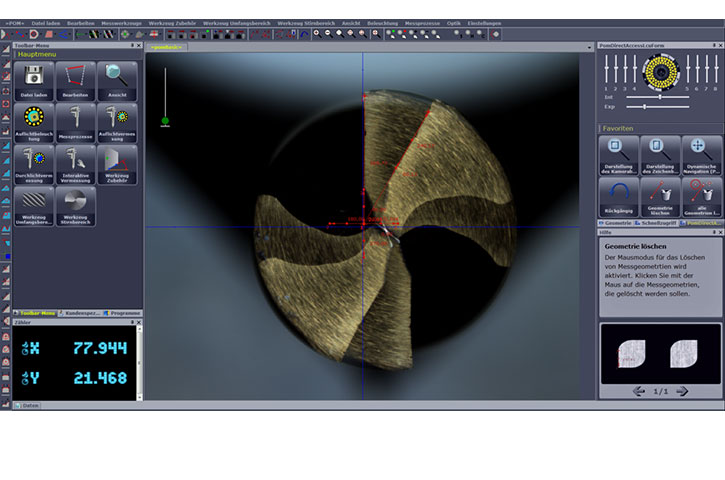Click the help preview thumbnail image
This screenshot has height=480, width=725.
coord(660,352)
